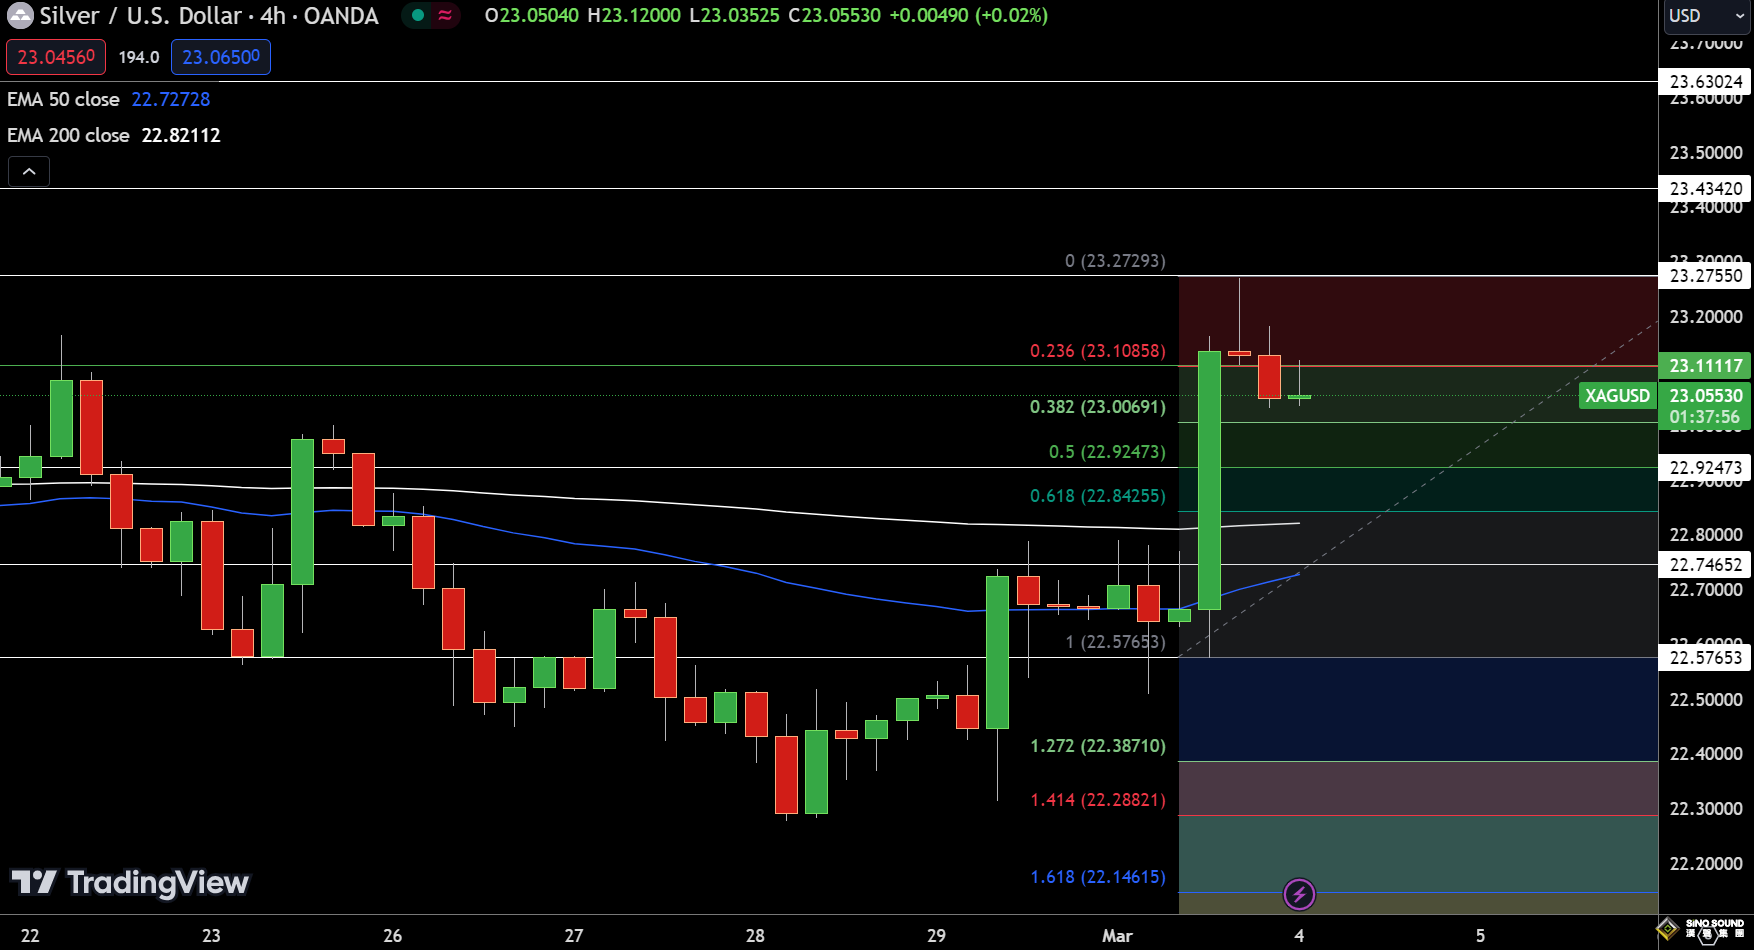
Task: Click the 194.0 spread value
Action: click(x=139, y=57)
